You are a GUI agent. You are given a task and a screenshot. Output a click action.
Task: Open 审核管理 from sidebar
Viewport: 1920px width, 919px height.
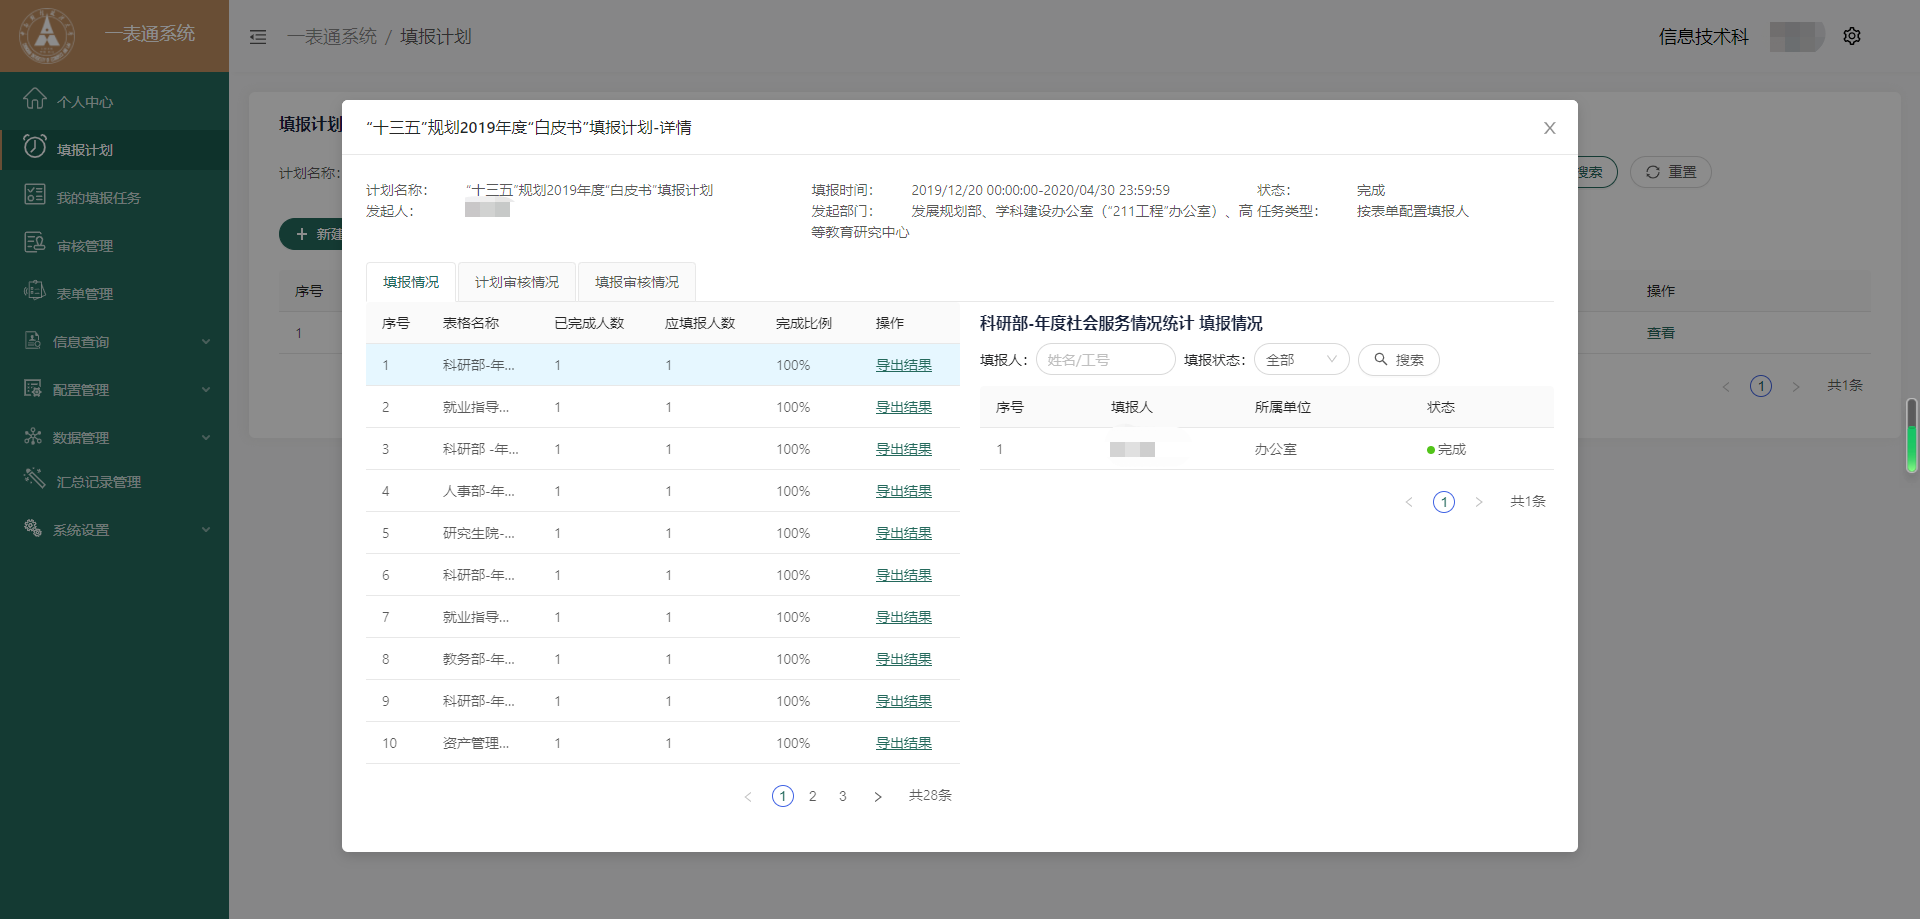(x=84, y=246)
